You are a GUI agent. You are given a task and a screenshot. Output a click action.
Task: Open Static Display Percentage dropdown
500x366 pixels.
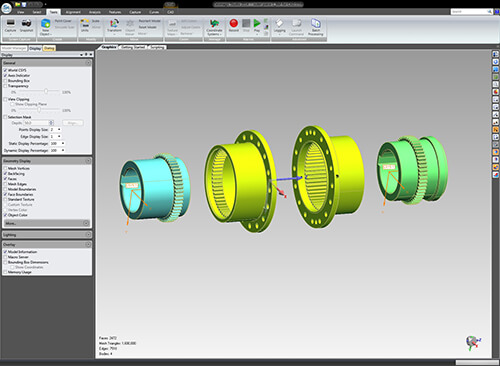[63, 144]
